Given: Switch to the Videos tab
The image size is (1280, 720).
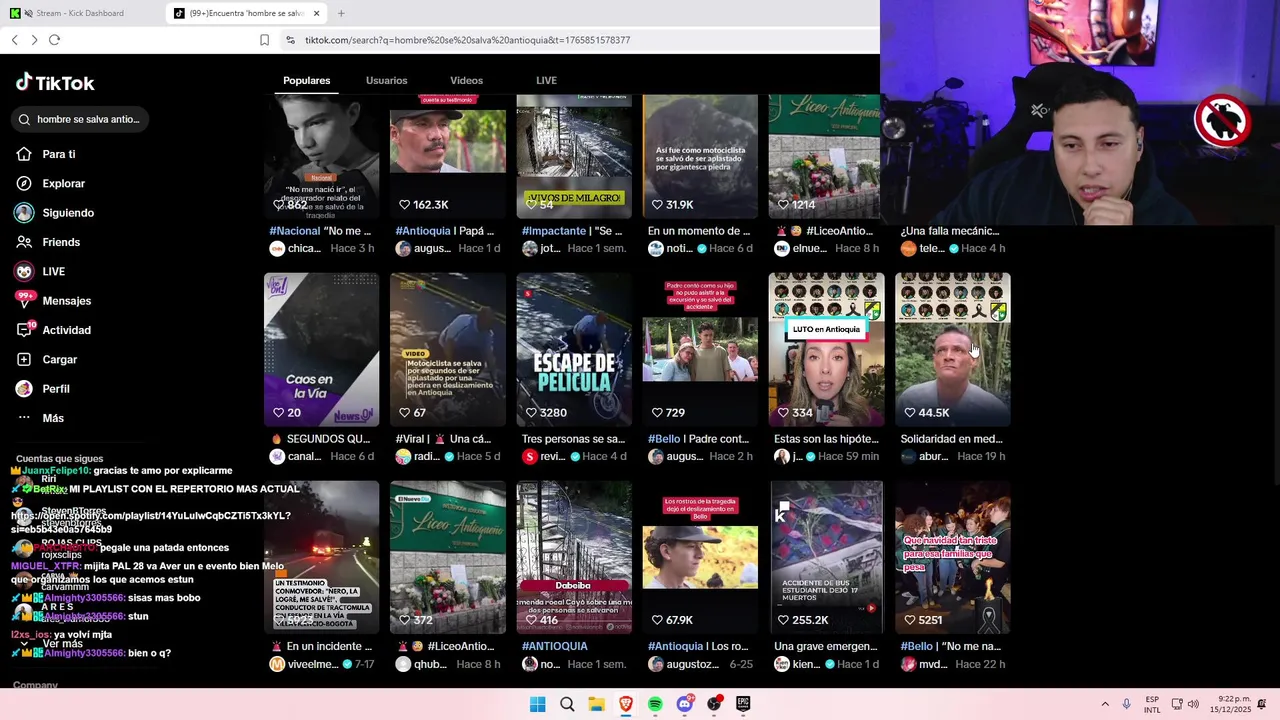Looking at the screenshot, I should click(x=466, y=80).
